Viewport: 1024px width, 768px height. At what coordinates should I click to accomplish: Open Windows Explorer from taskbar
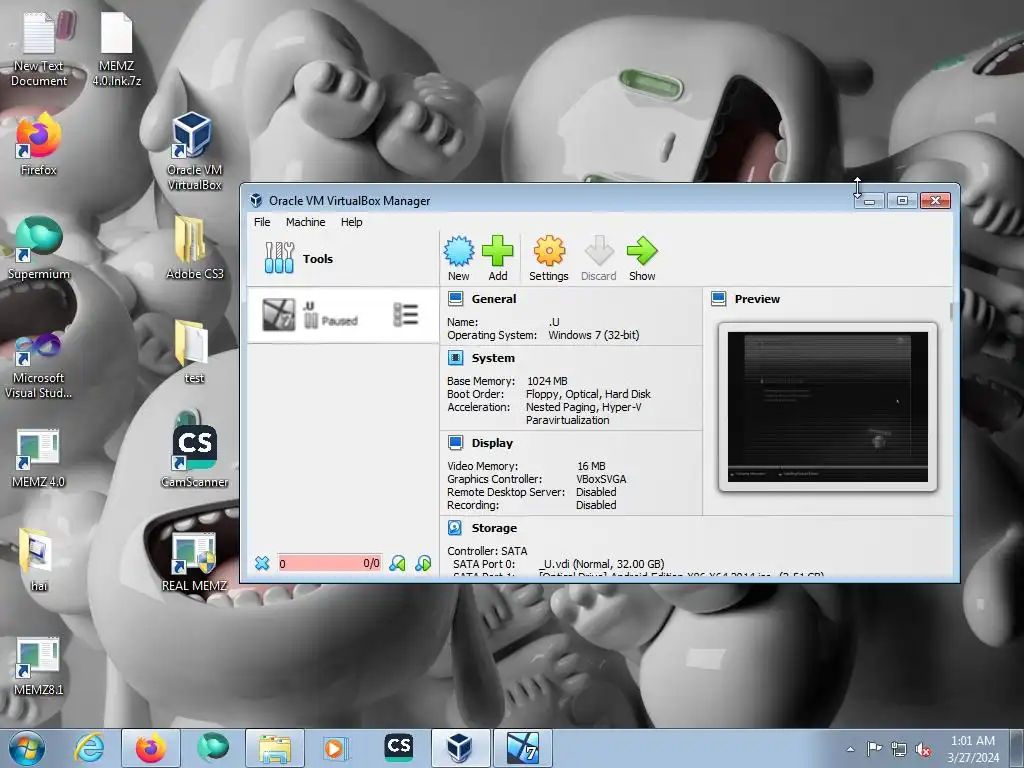click(x=274, y=748)
